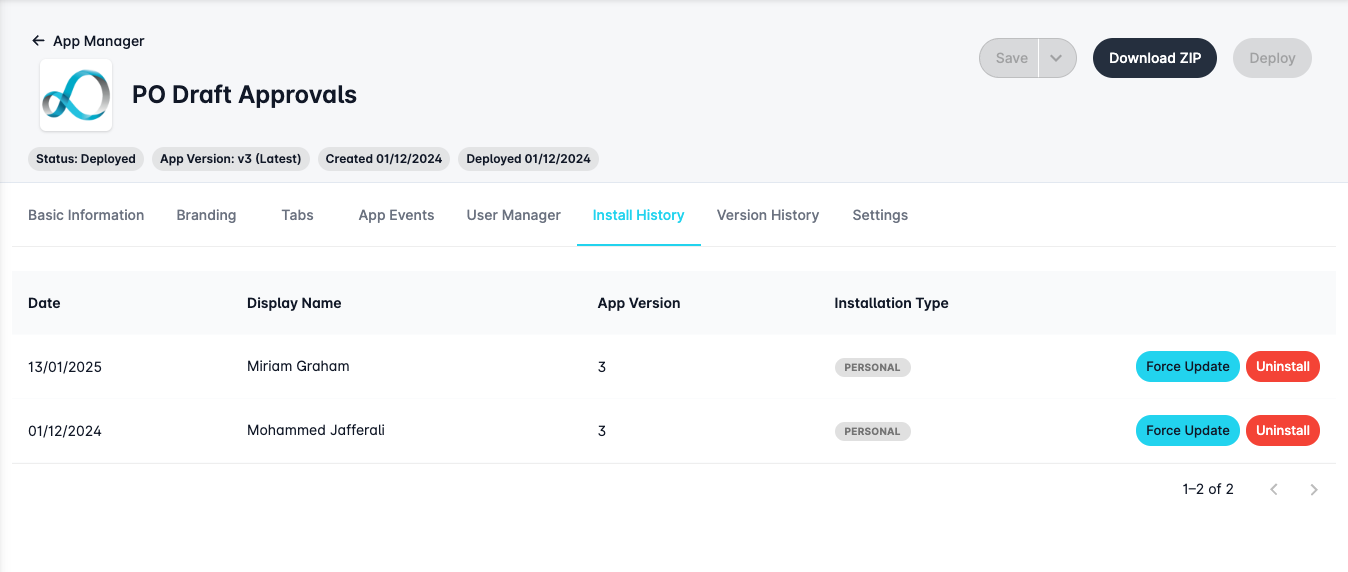Open the Version History tab
The height and width of the screenshot is (572, 1348).
point(767,215)
